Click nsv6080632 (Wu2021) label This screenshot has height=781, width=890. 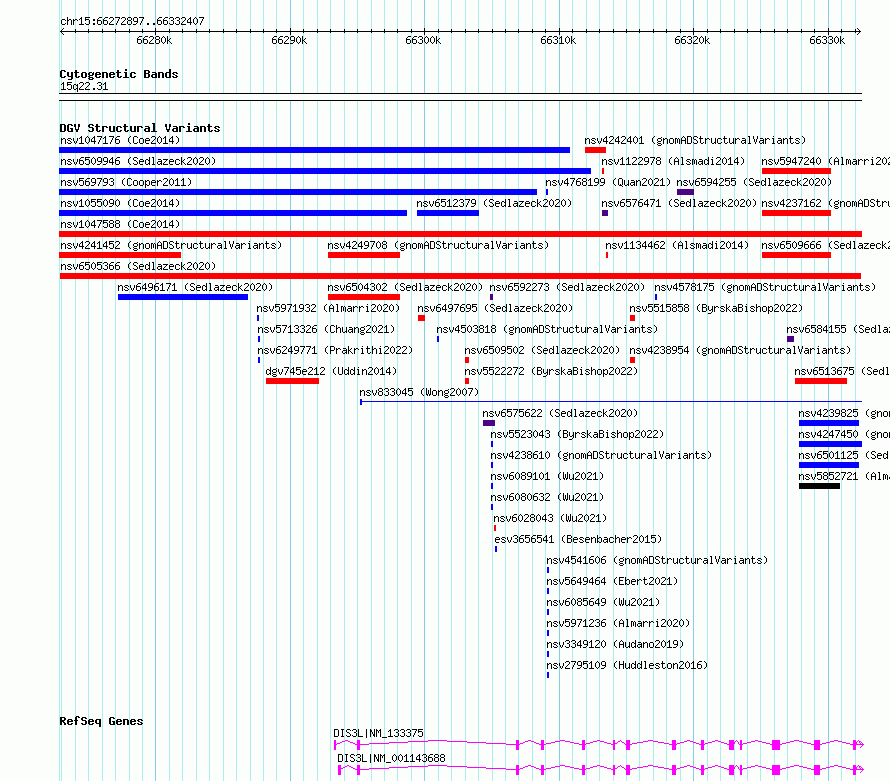click(547, 497)
